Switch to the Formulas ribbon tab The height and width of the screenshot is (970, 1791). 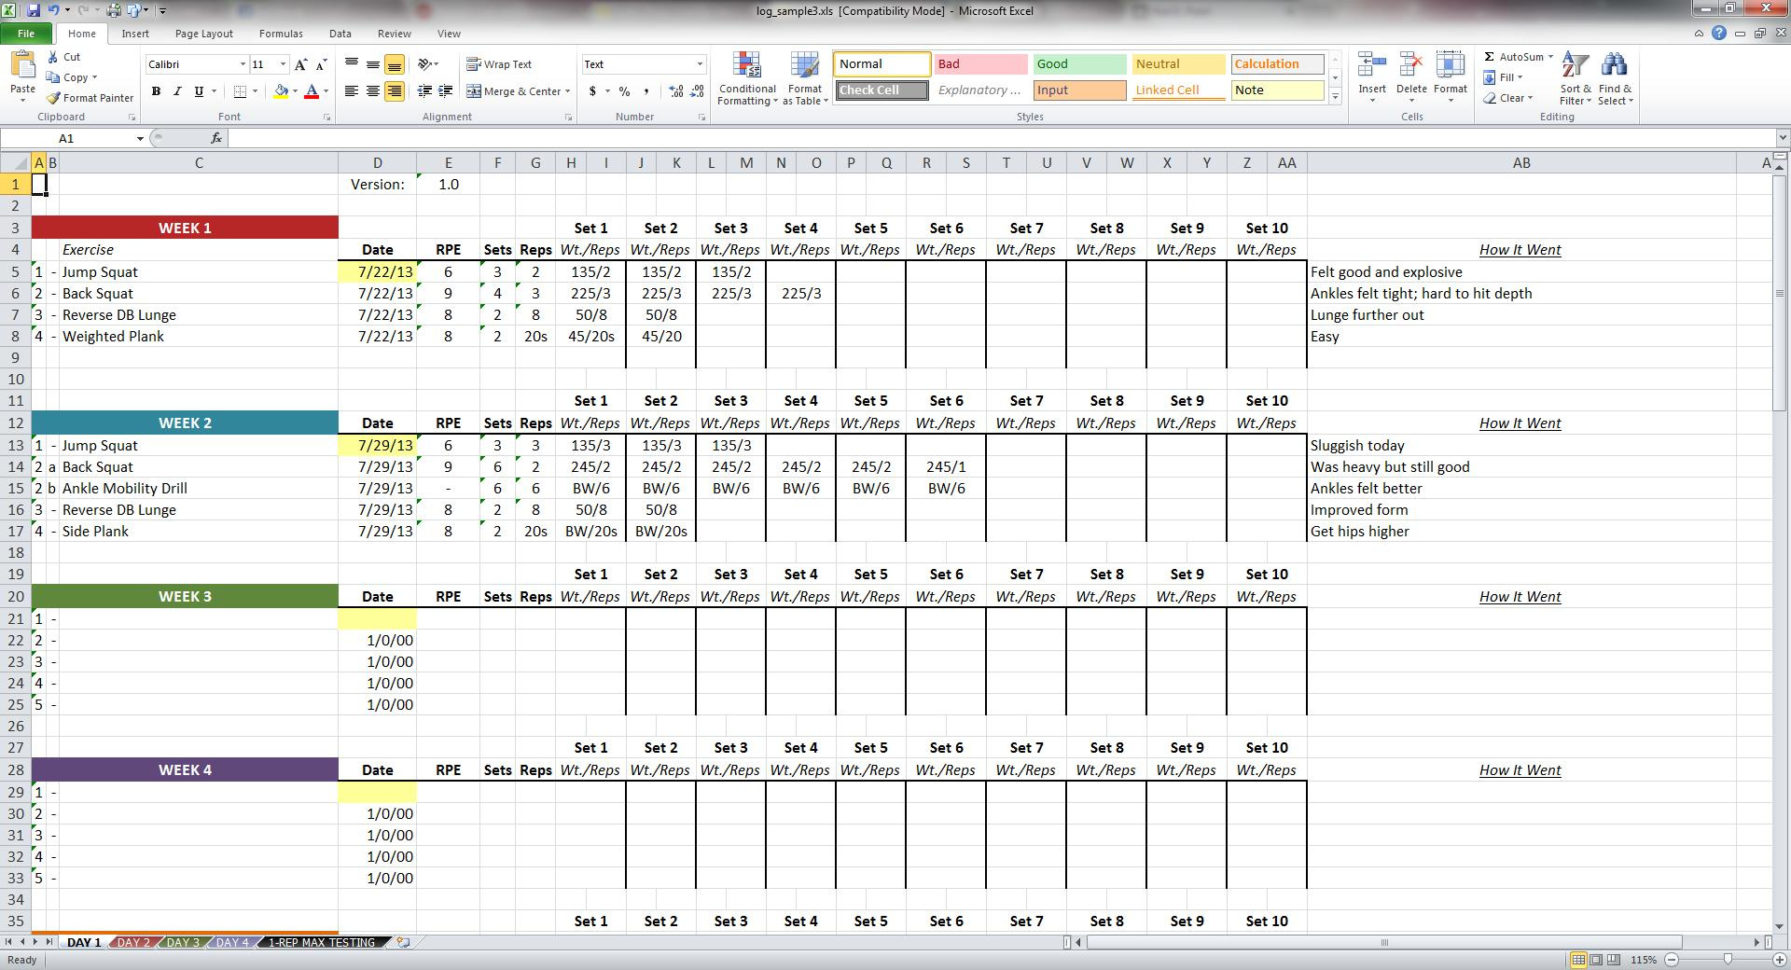(x=280, y=33)
